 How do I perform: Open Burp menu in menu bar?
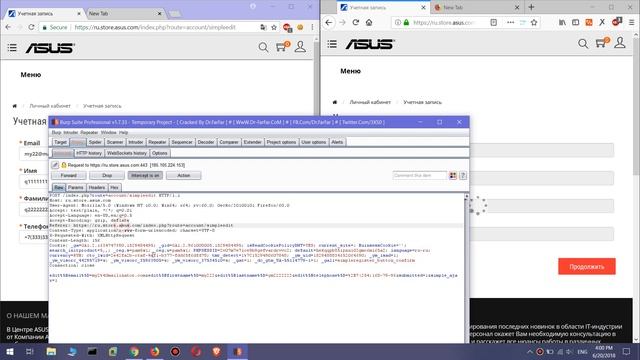56,133
